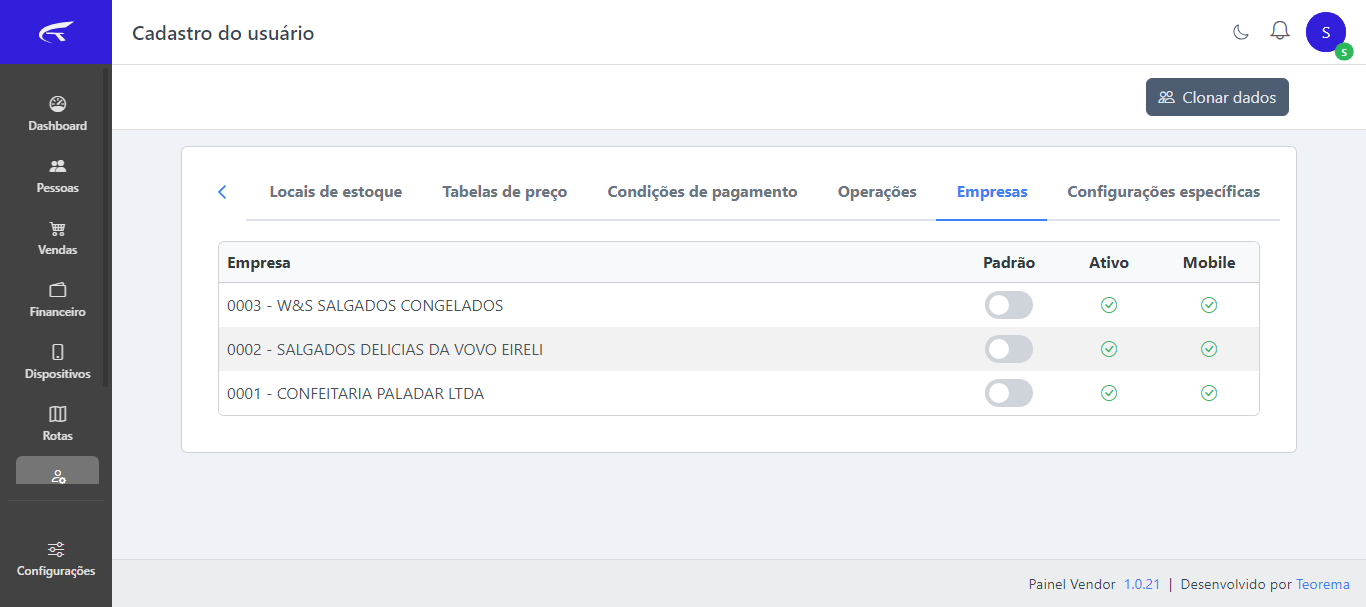
Task: Click the Mobile column header
Action: coord(1209,263)
